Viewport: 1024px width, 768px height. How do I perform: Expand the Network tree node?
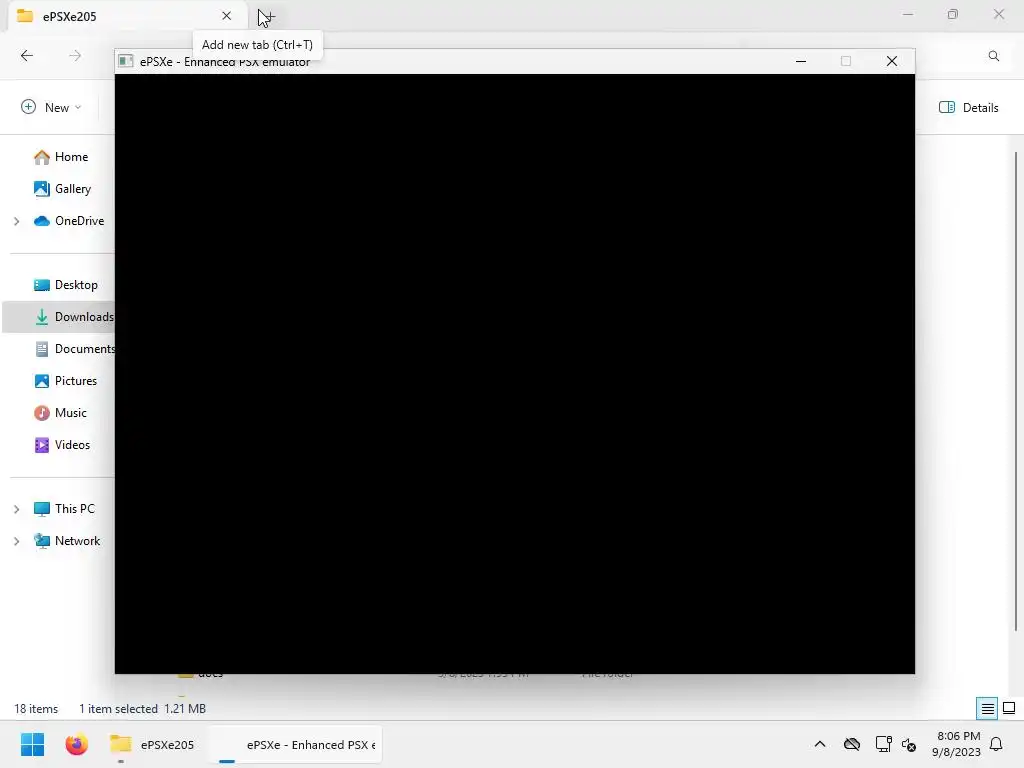pos(16,541)
